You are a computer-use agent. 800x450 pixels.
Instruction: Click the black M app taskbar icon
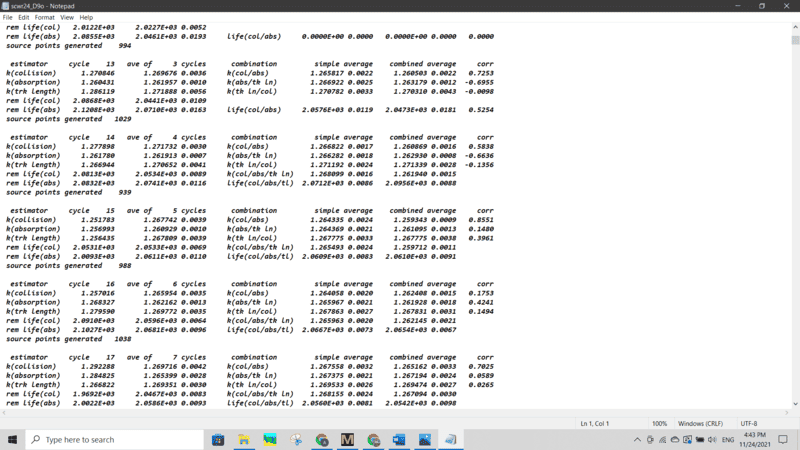pyautogui.click(x=348, y=439)
